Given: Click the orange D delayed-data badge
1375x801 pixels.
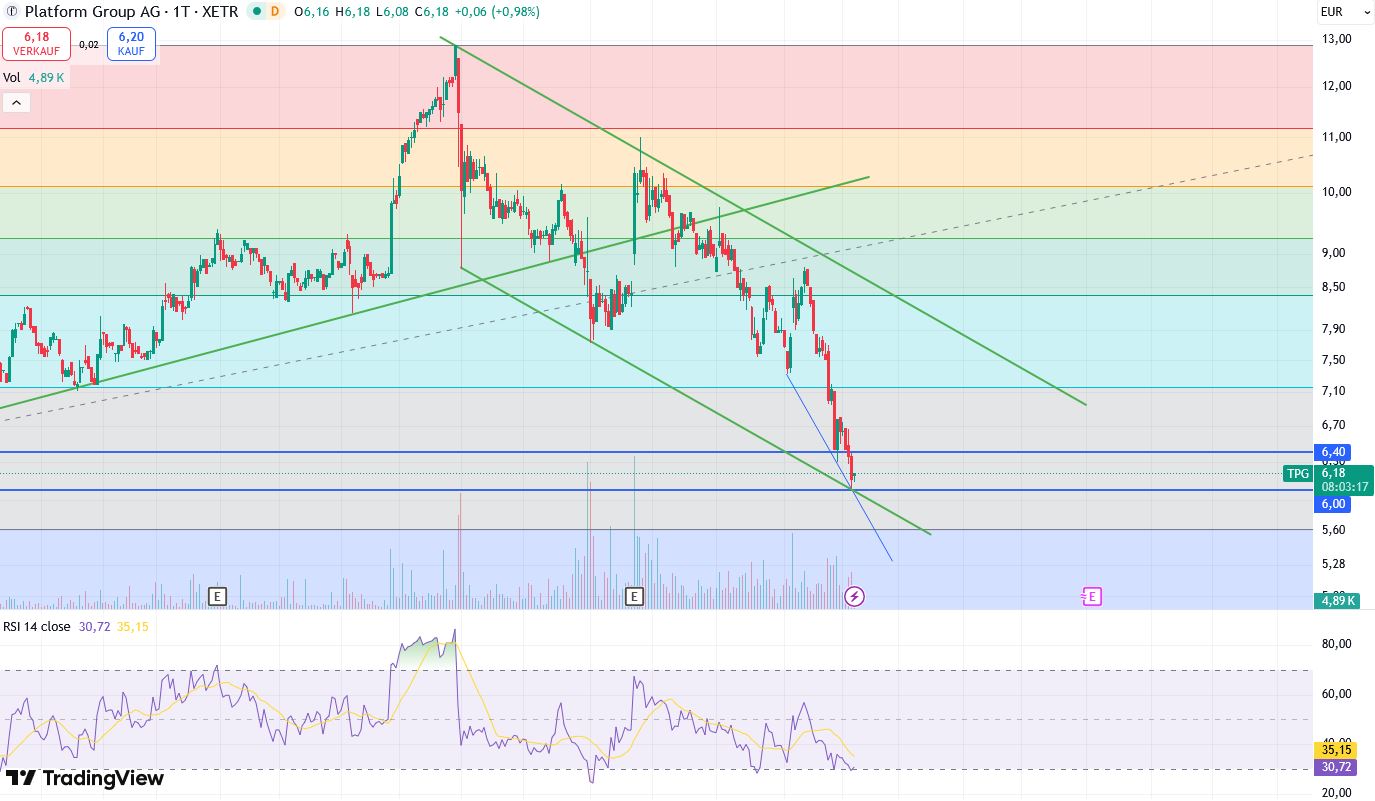Looking at the screenshot, I should (x=277, y=12).
